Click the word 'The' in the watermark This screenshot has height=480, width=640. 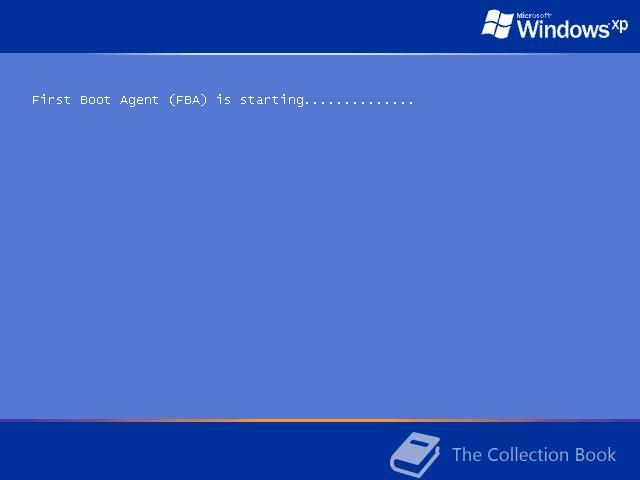click(467, 455)
